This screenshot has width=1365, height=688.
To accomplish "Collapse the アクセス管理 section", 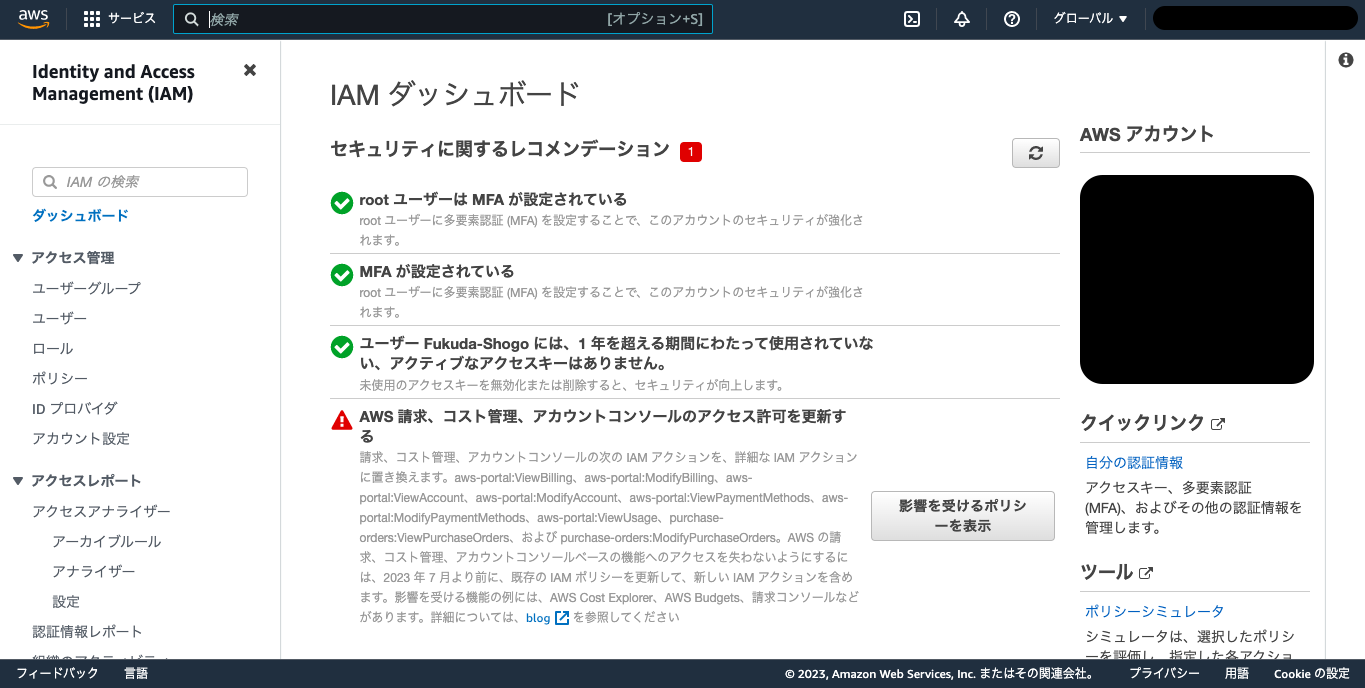I will click(x=17, y=257).
